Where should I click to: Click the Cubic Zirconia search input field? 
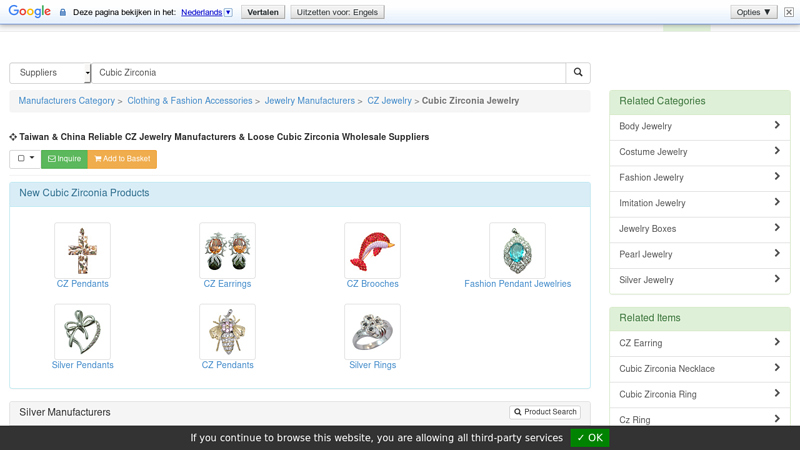point(330,73)
